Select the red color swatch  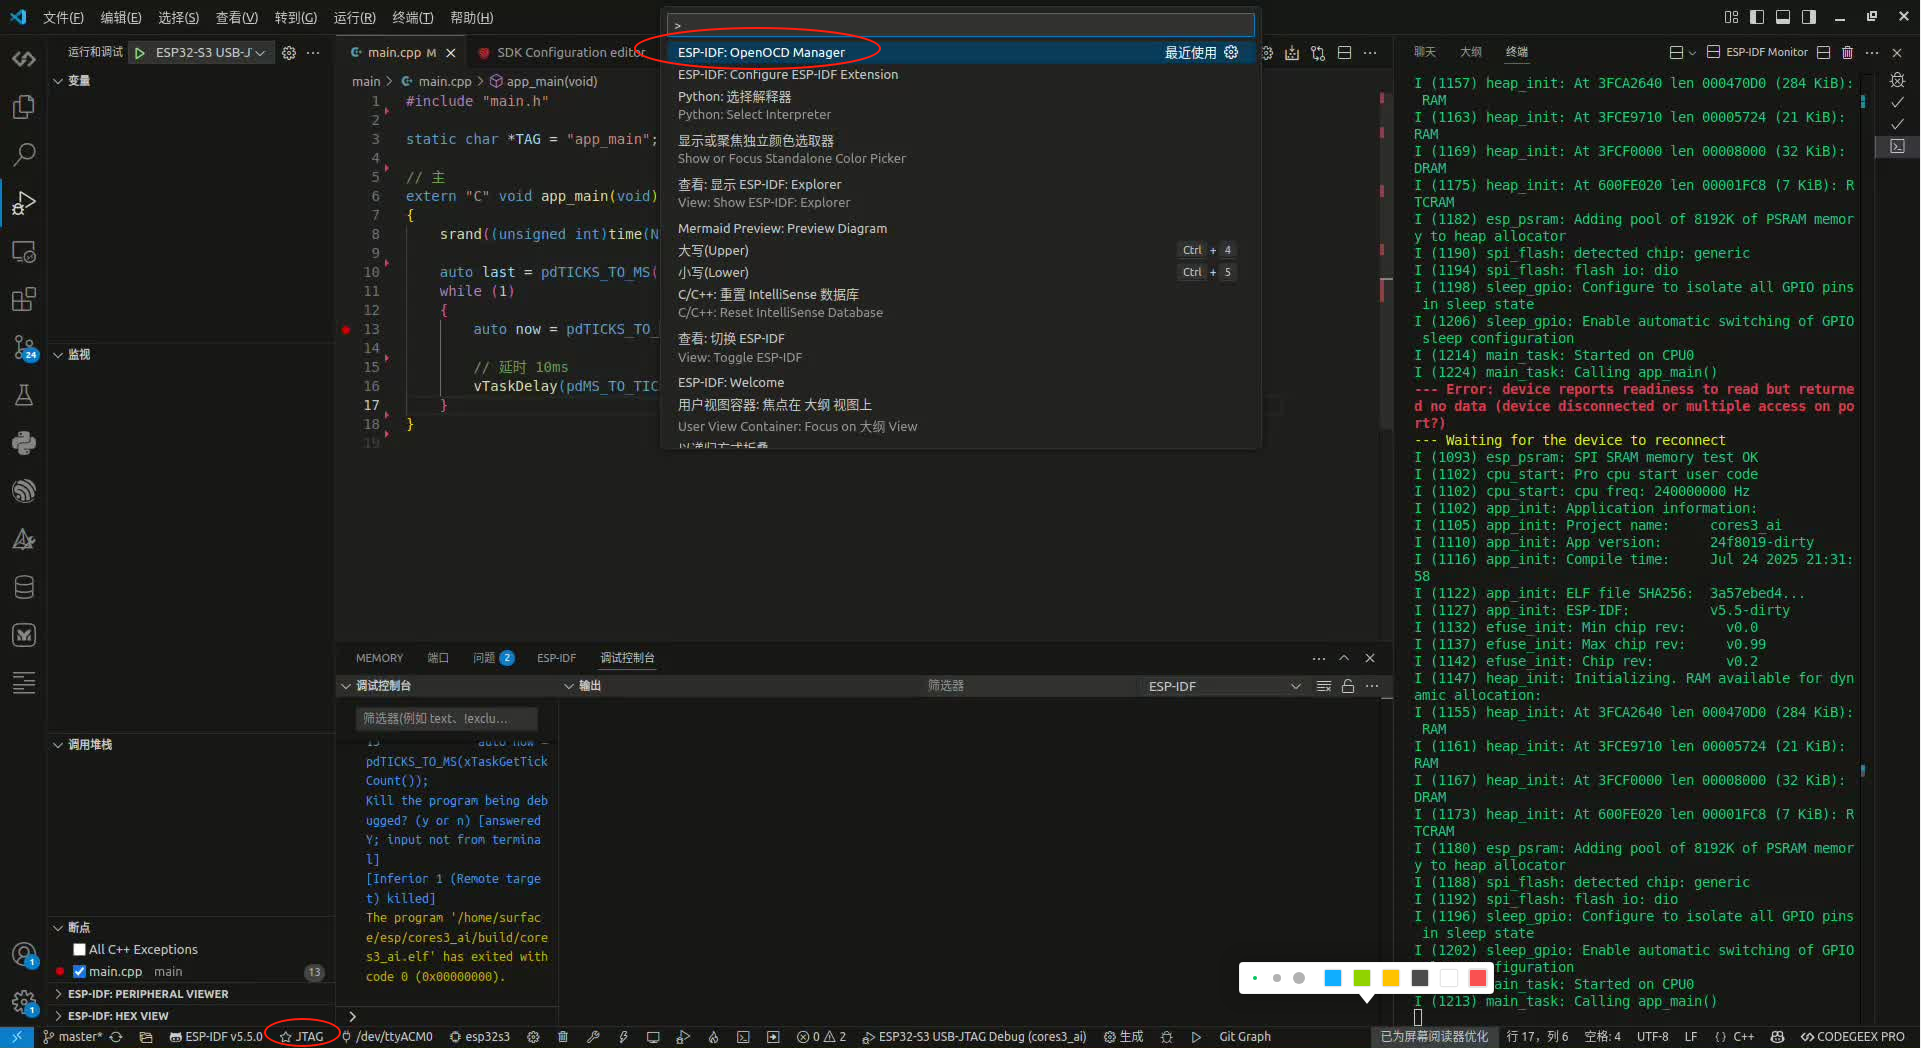(x=1477, y=978)
